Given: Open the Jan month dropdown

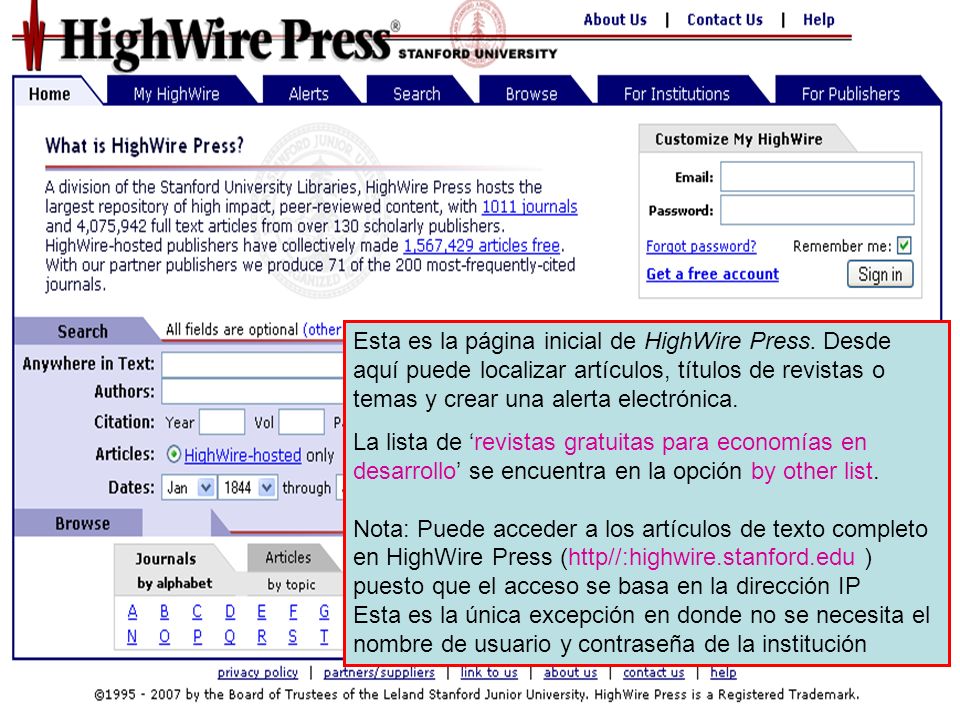Looking at the screenshot, I should [x=189, y=487].
